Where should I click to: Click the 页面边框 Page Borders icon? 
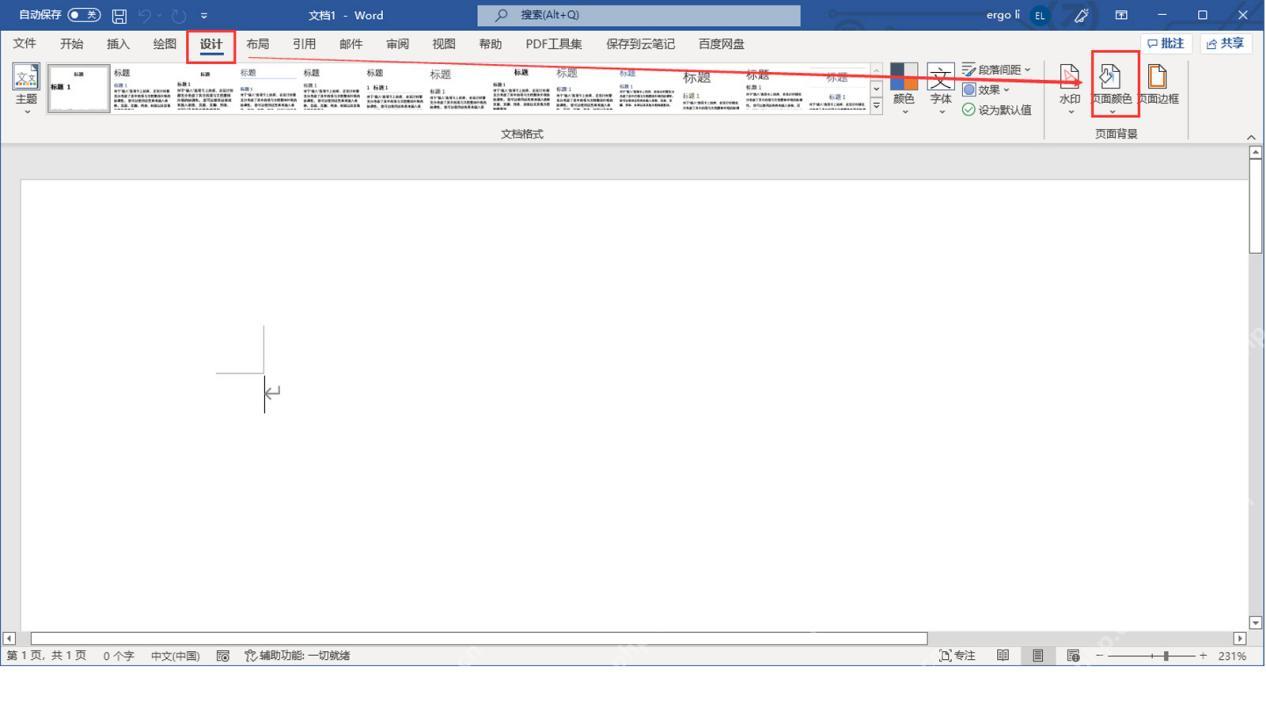pyautogui.click(x=1158, y=87)
